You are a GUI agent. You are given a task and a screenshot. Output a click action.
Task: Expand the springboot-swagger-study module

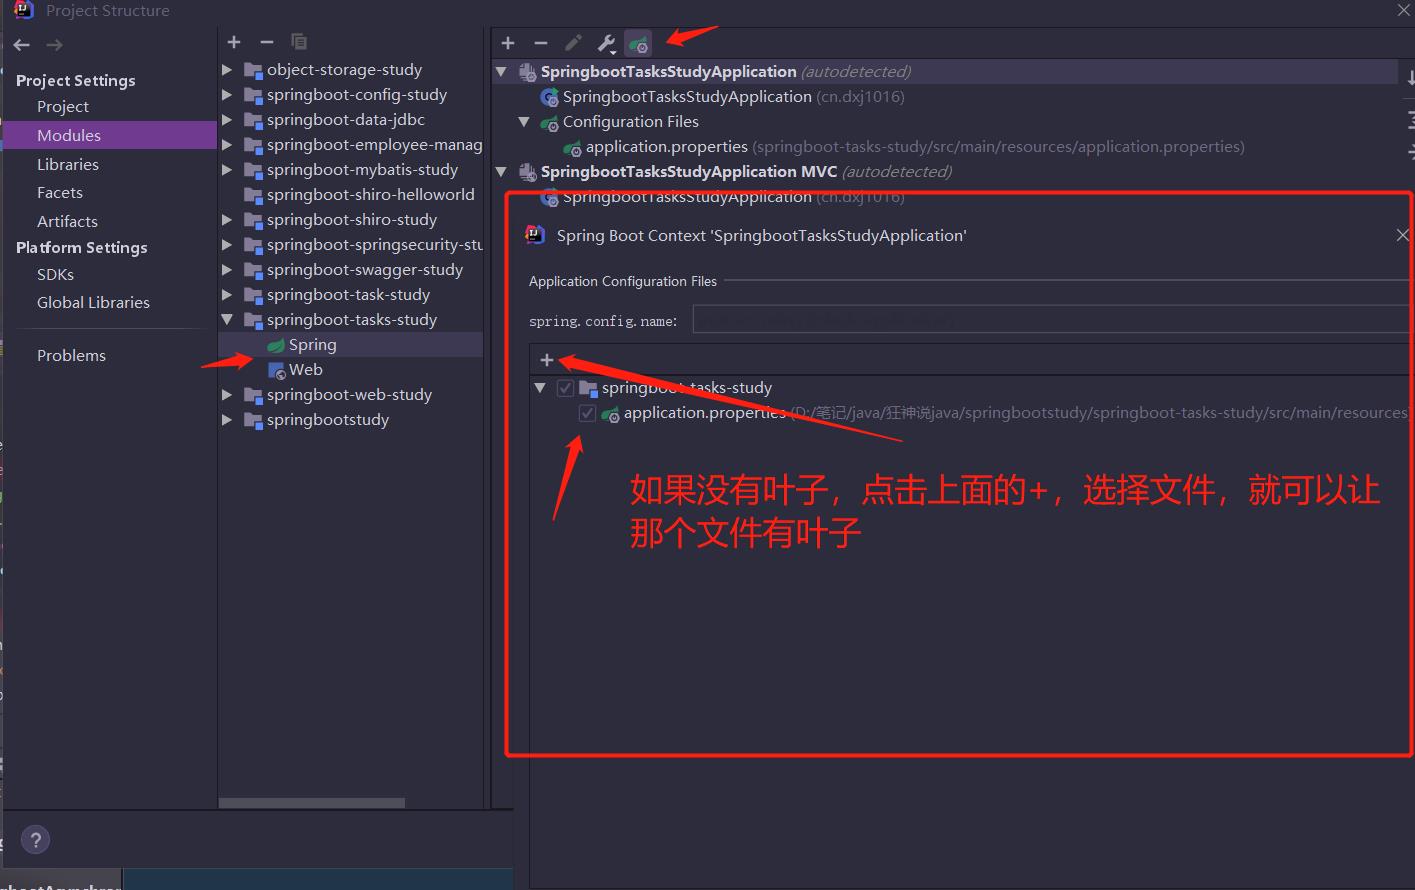pyautogui.click(x=227, y=270)
